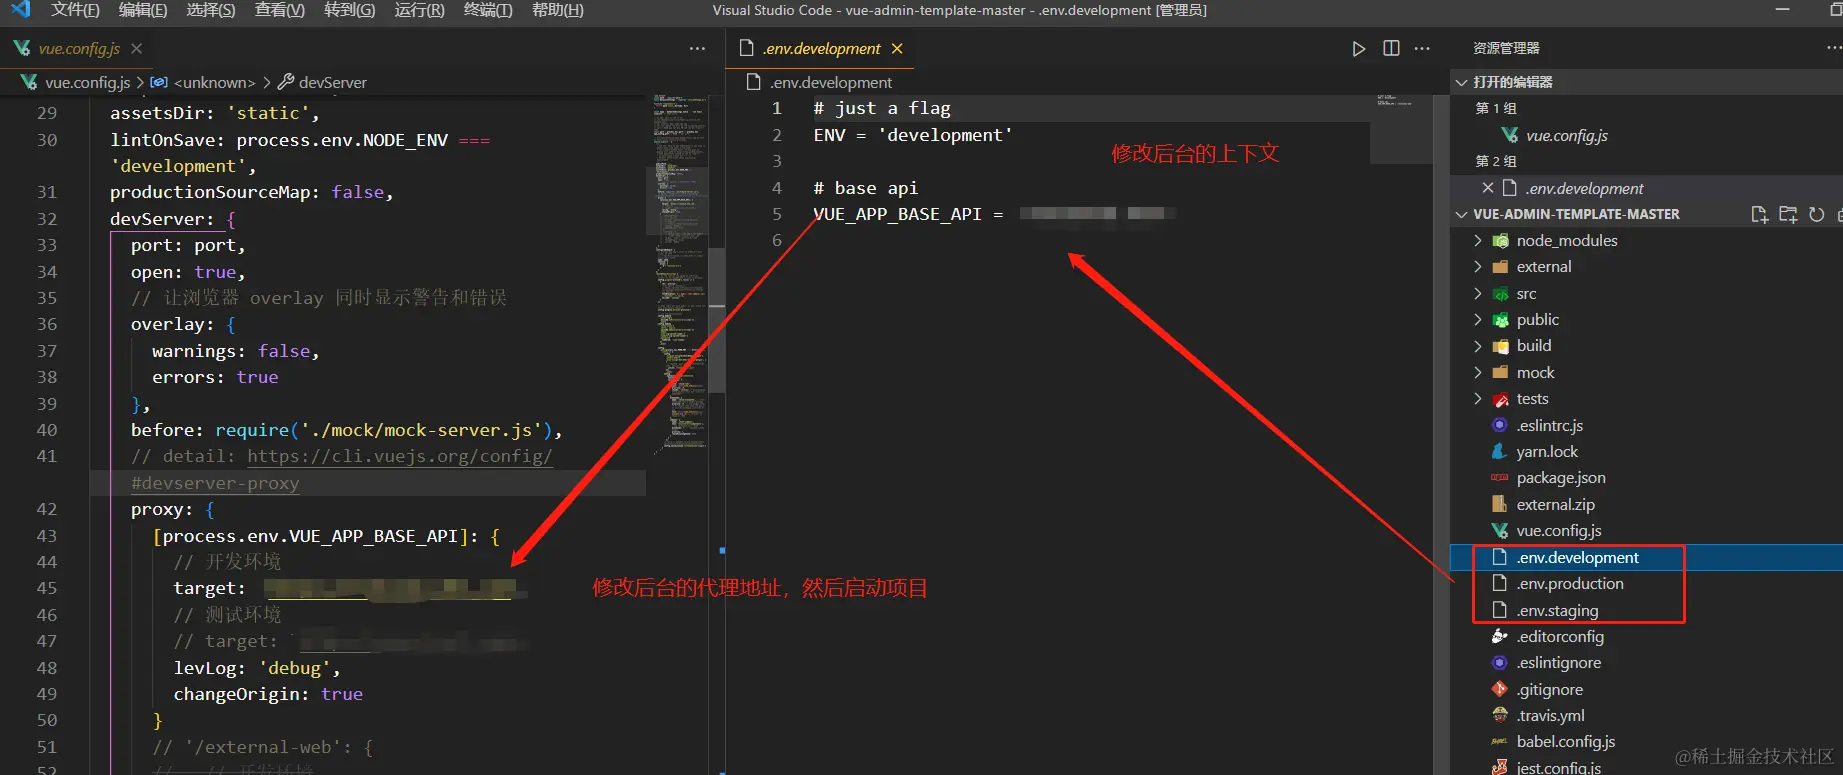Image resolution: width=1843 pixels, height=775 pixels.
Task: Open .editorconfig file
Action: pos(1560,636)
